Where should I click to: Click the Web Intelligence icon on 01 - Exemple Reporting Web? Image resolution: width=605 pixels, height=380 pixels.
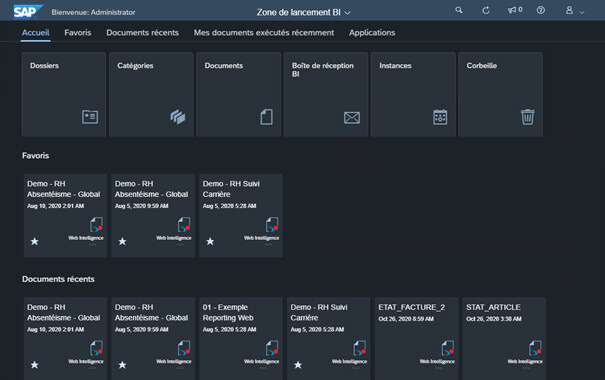point(272,348)
